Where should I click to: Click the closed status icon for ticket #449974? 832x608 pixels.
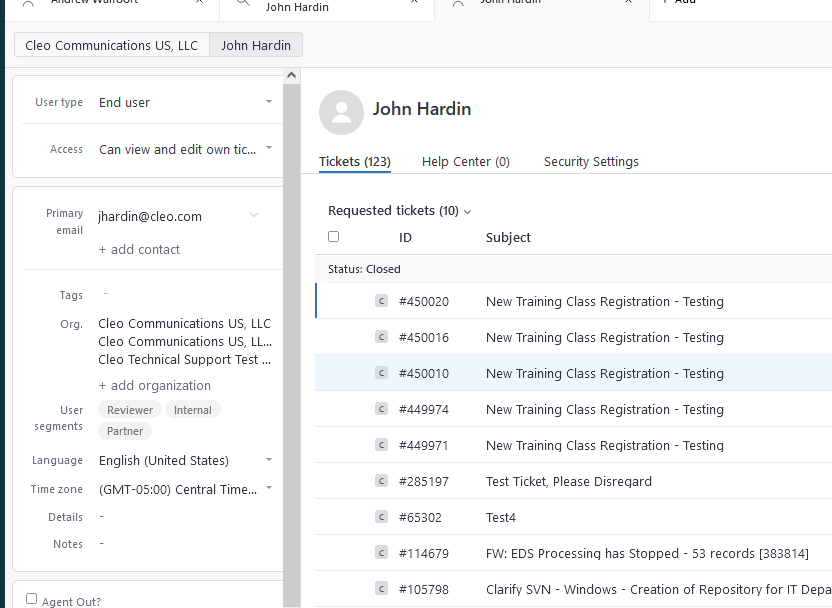tap(382, 409)
